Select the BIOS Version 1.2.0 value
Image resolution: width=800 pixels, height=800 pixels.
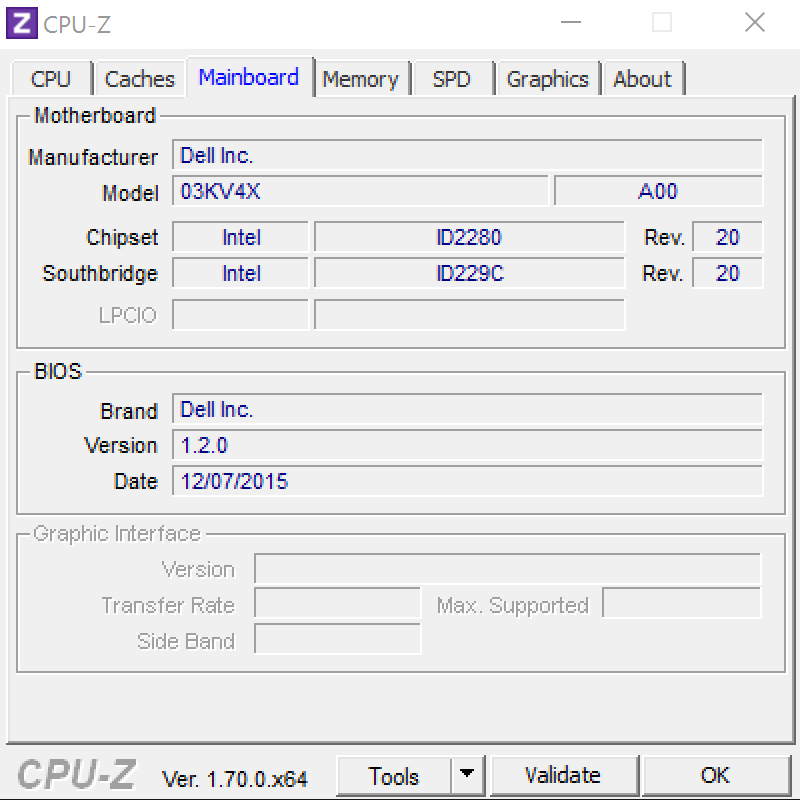pyautogui.click(x=467, y=445)
